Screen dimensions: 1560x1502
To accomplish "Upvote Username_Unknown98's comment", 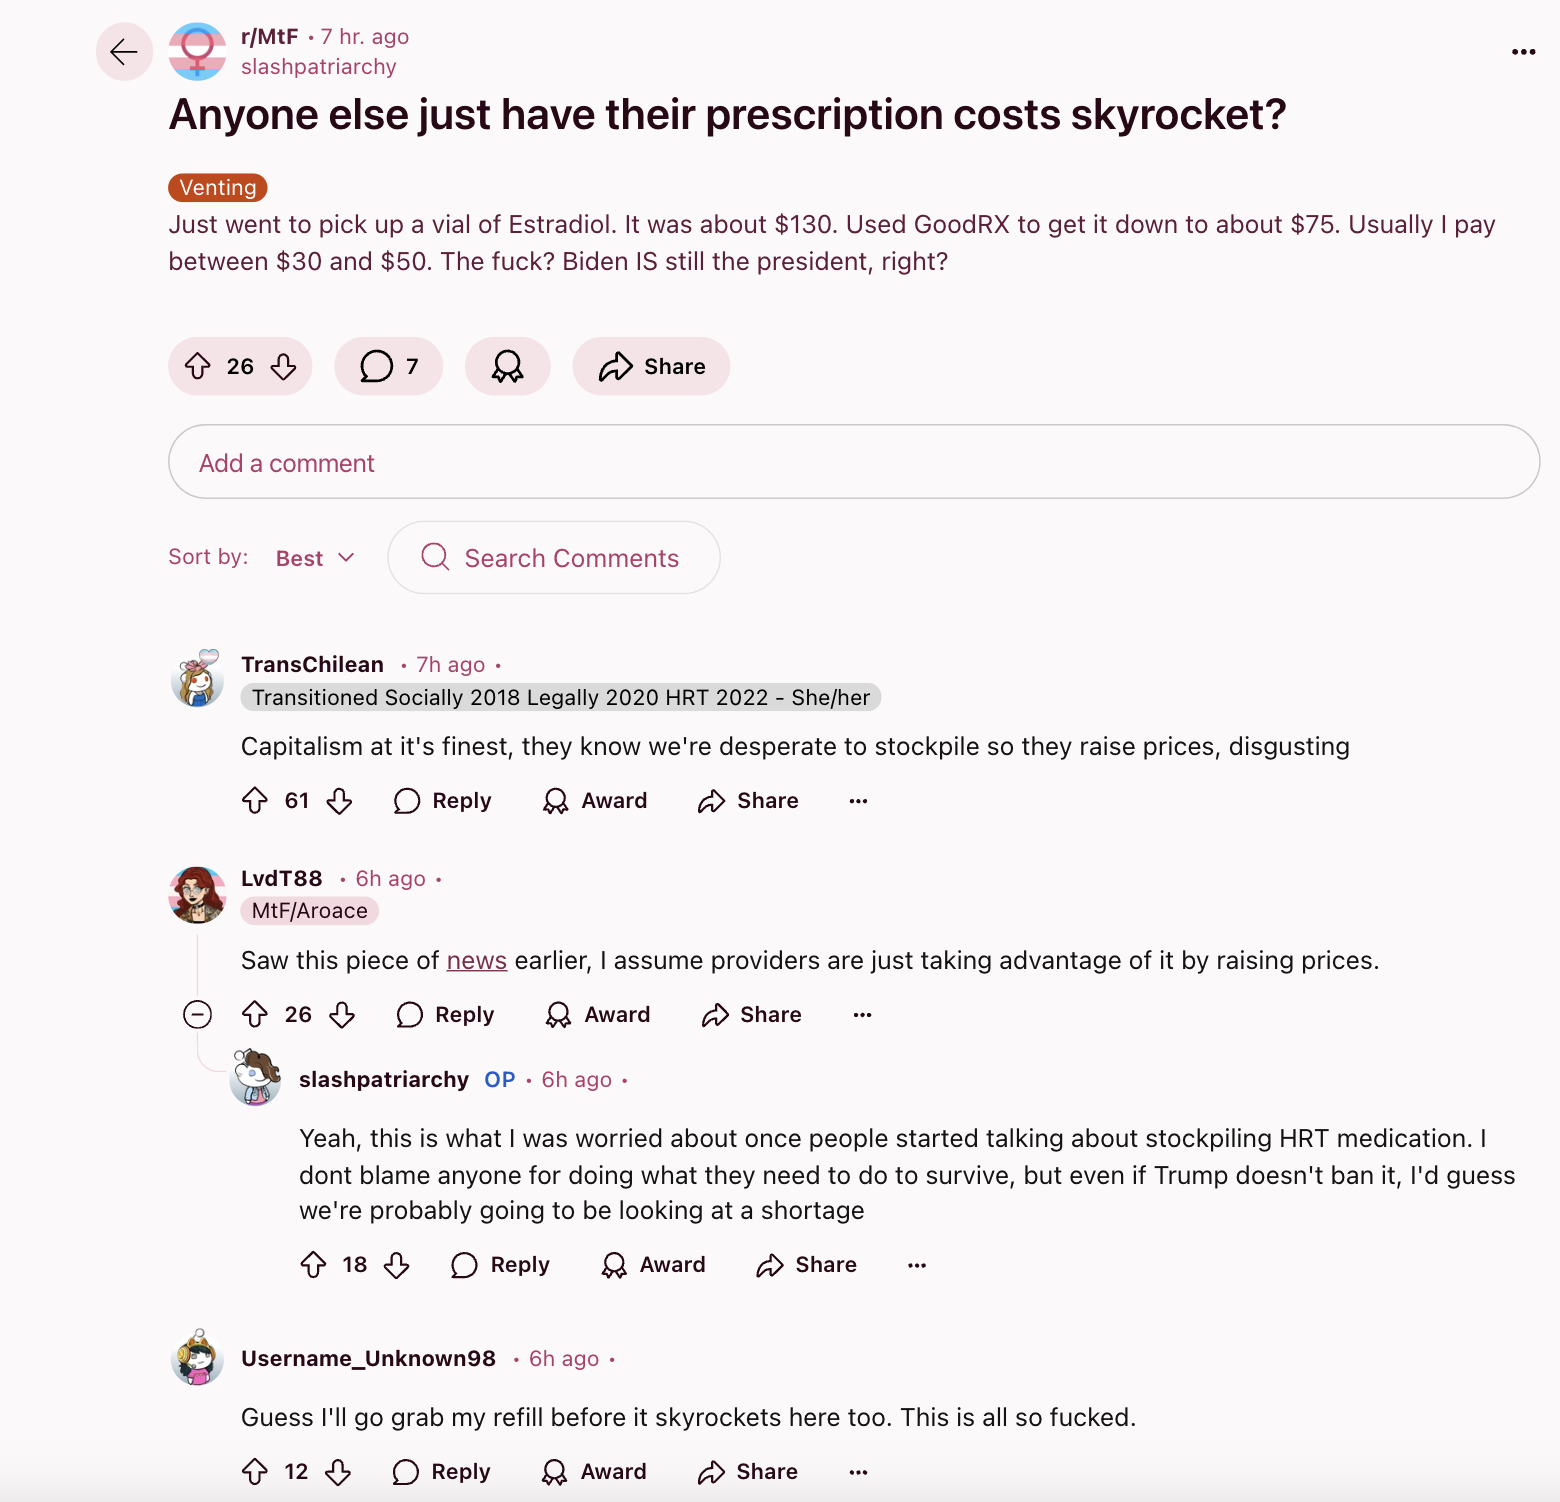I will pos(255,1472).
